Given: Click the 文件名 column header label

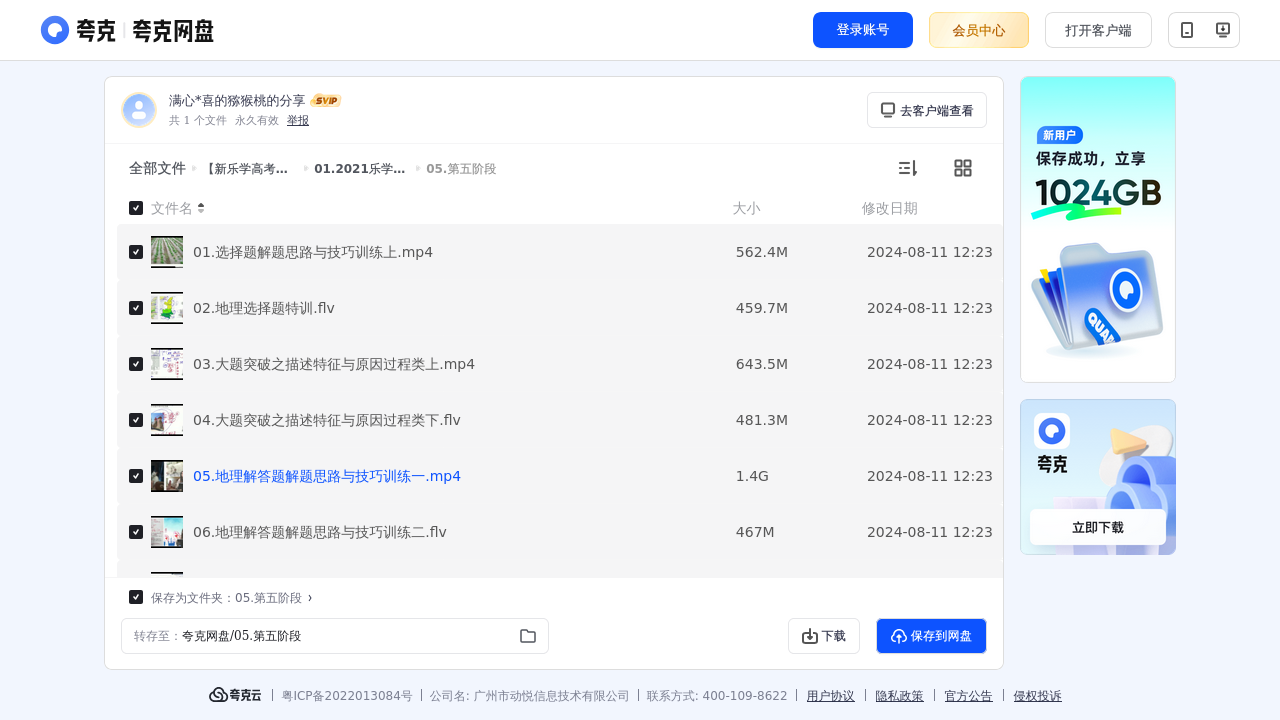Looking at the screenshot, I should tap(172, 208).
